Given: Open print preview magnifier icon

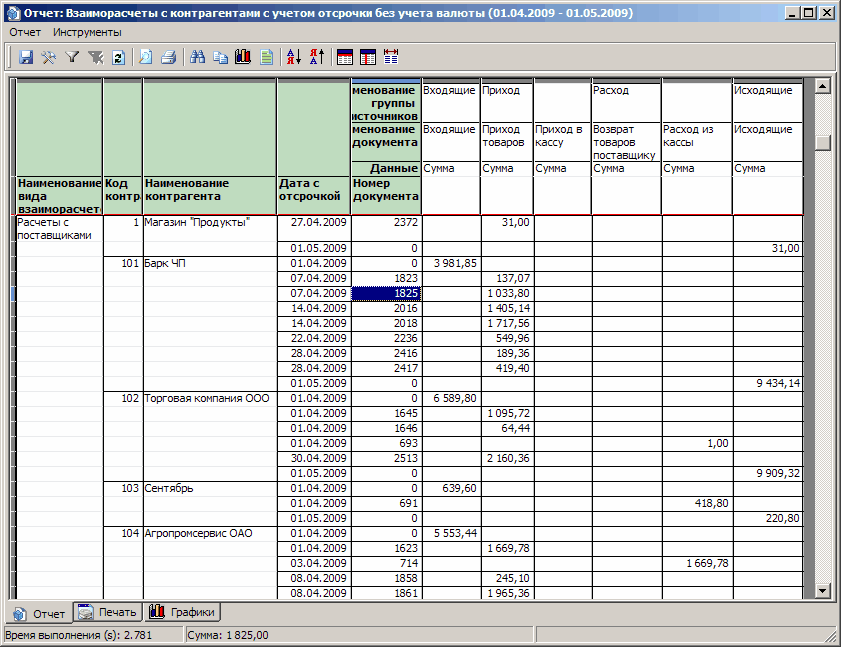Looking at the screenshot, I should (145, 57).
